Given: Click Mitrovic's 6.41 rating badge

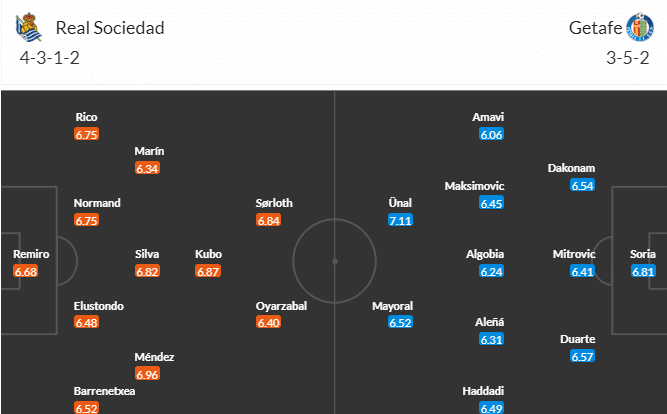Looking at the screenshot, I should point(581,271).
